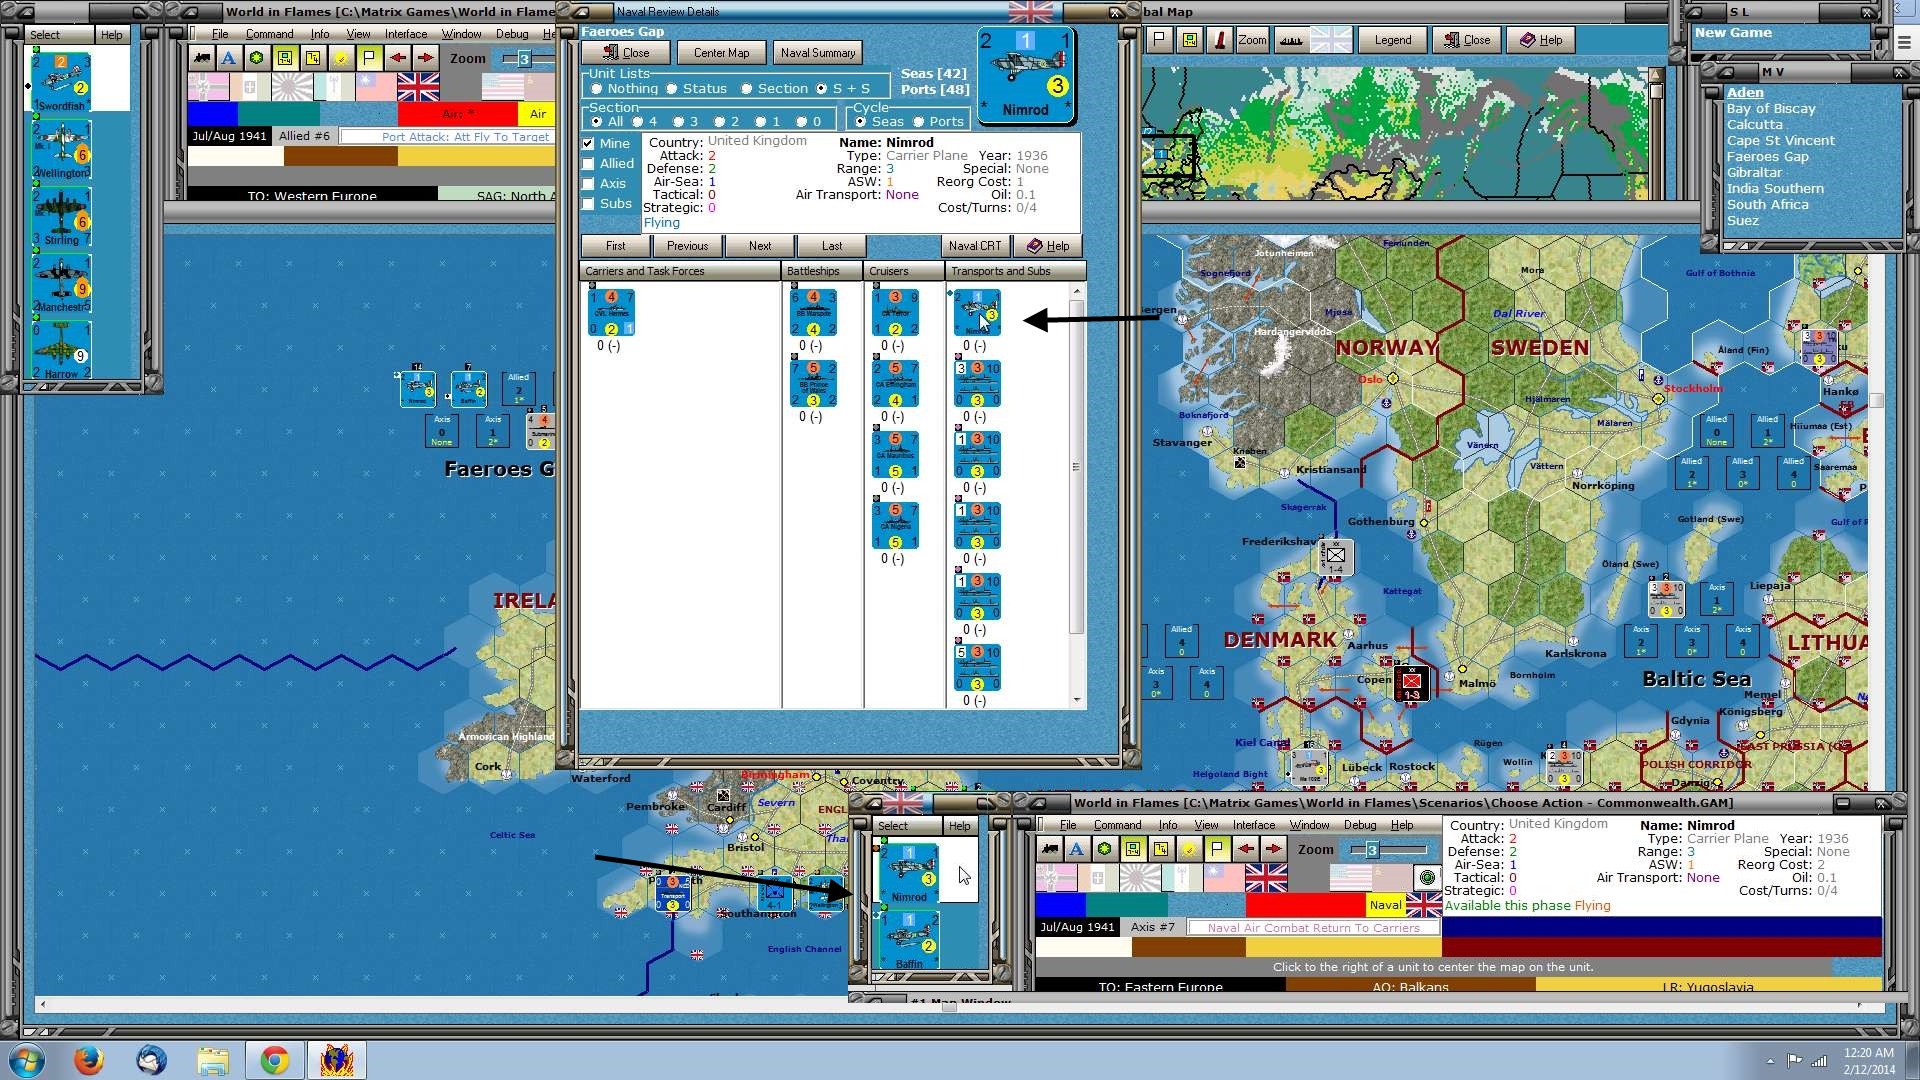Click the Nimrod plane counter in Transports column
Viewport: 1920px width, 1080px height.
point(977,312)
